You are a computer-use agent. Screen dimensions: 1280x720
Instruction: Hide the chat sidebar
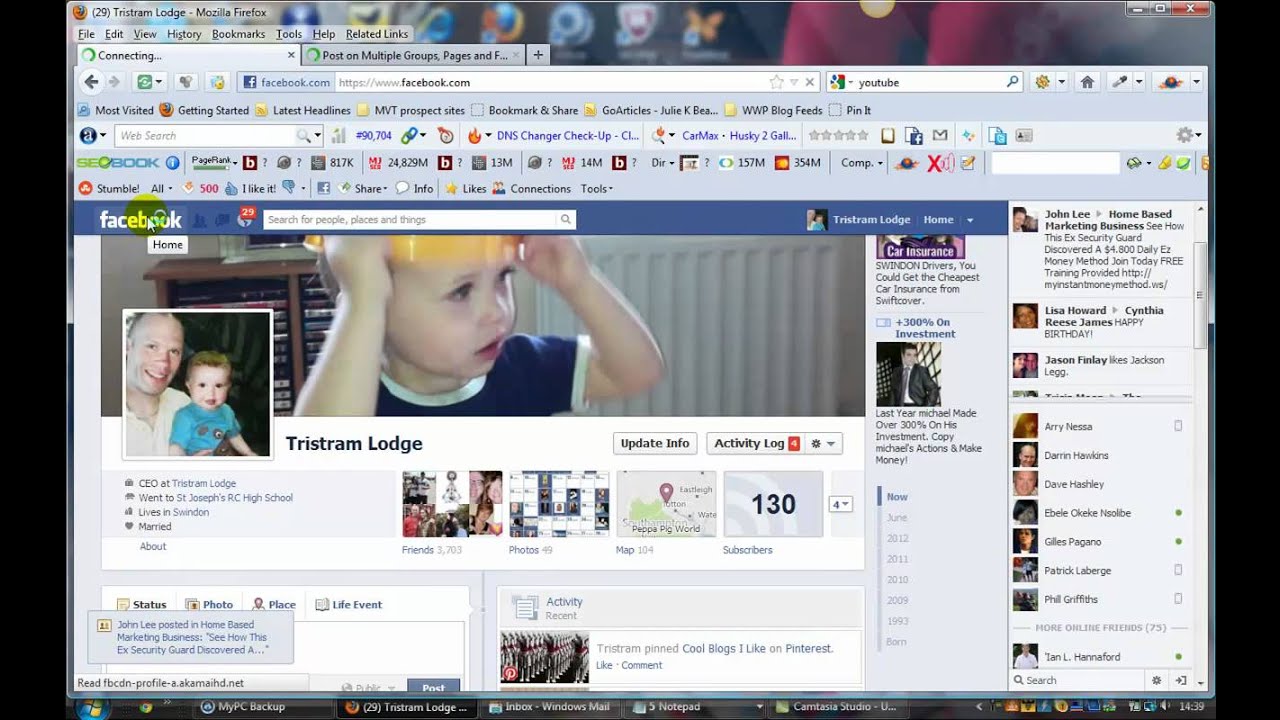[x=1181, y=680]
